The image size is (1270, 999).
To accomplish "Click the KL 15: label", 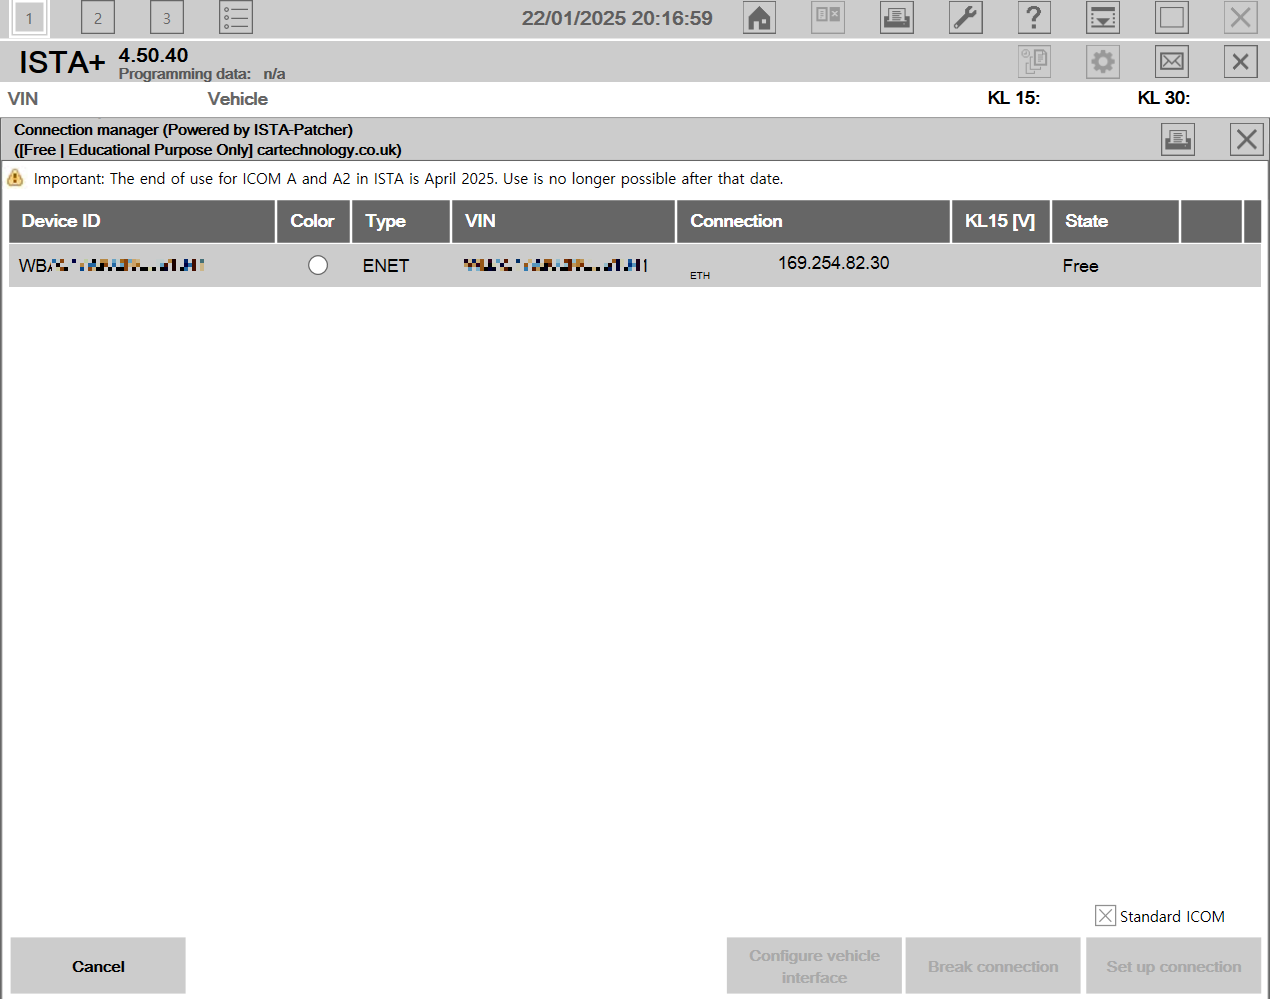I will pos(1014,98).
